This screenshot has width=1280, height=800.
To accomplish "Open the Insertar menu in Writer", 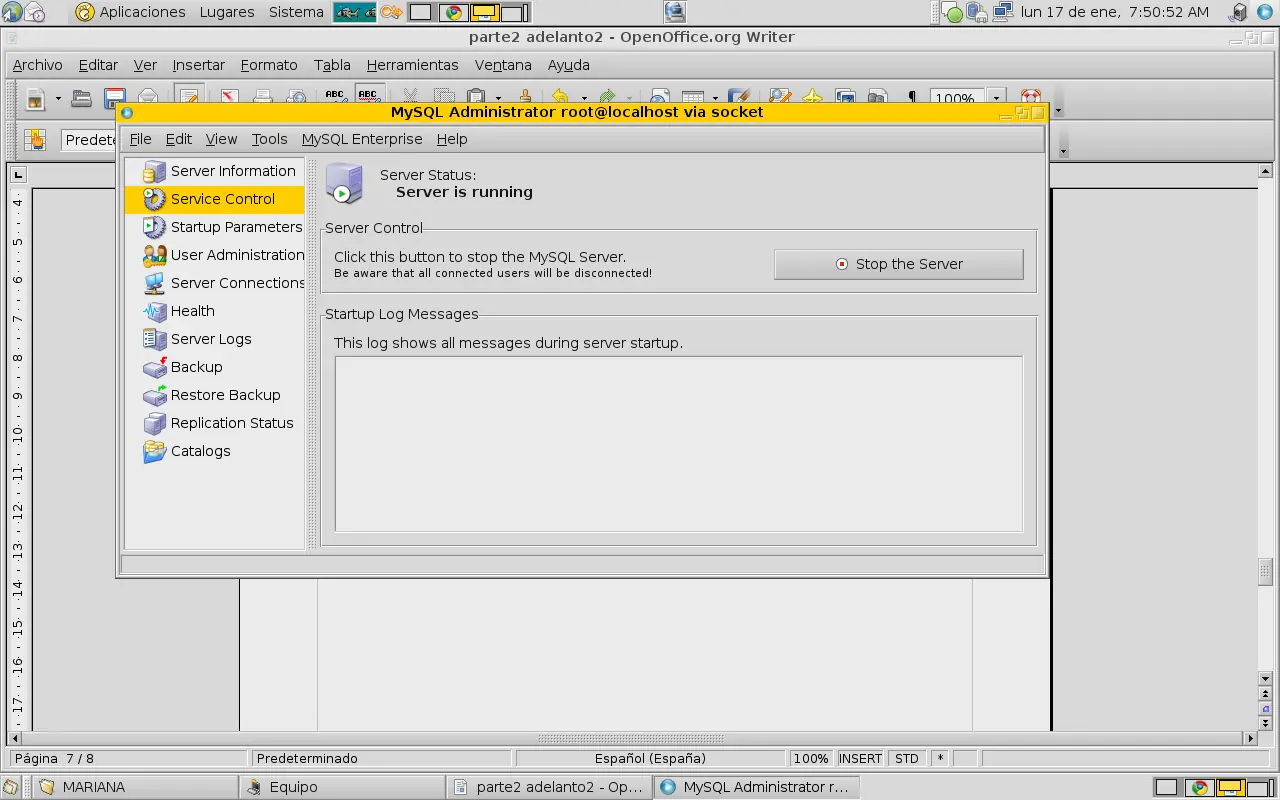I will (x=199, y=65).
